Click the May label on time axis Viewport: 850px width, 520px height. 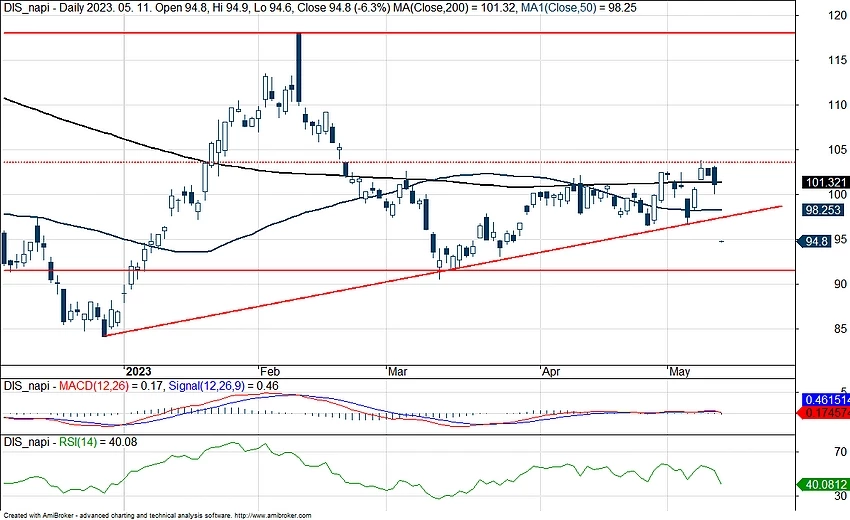pos(680,371)
